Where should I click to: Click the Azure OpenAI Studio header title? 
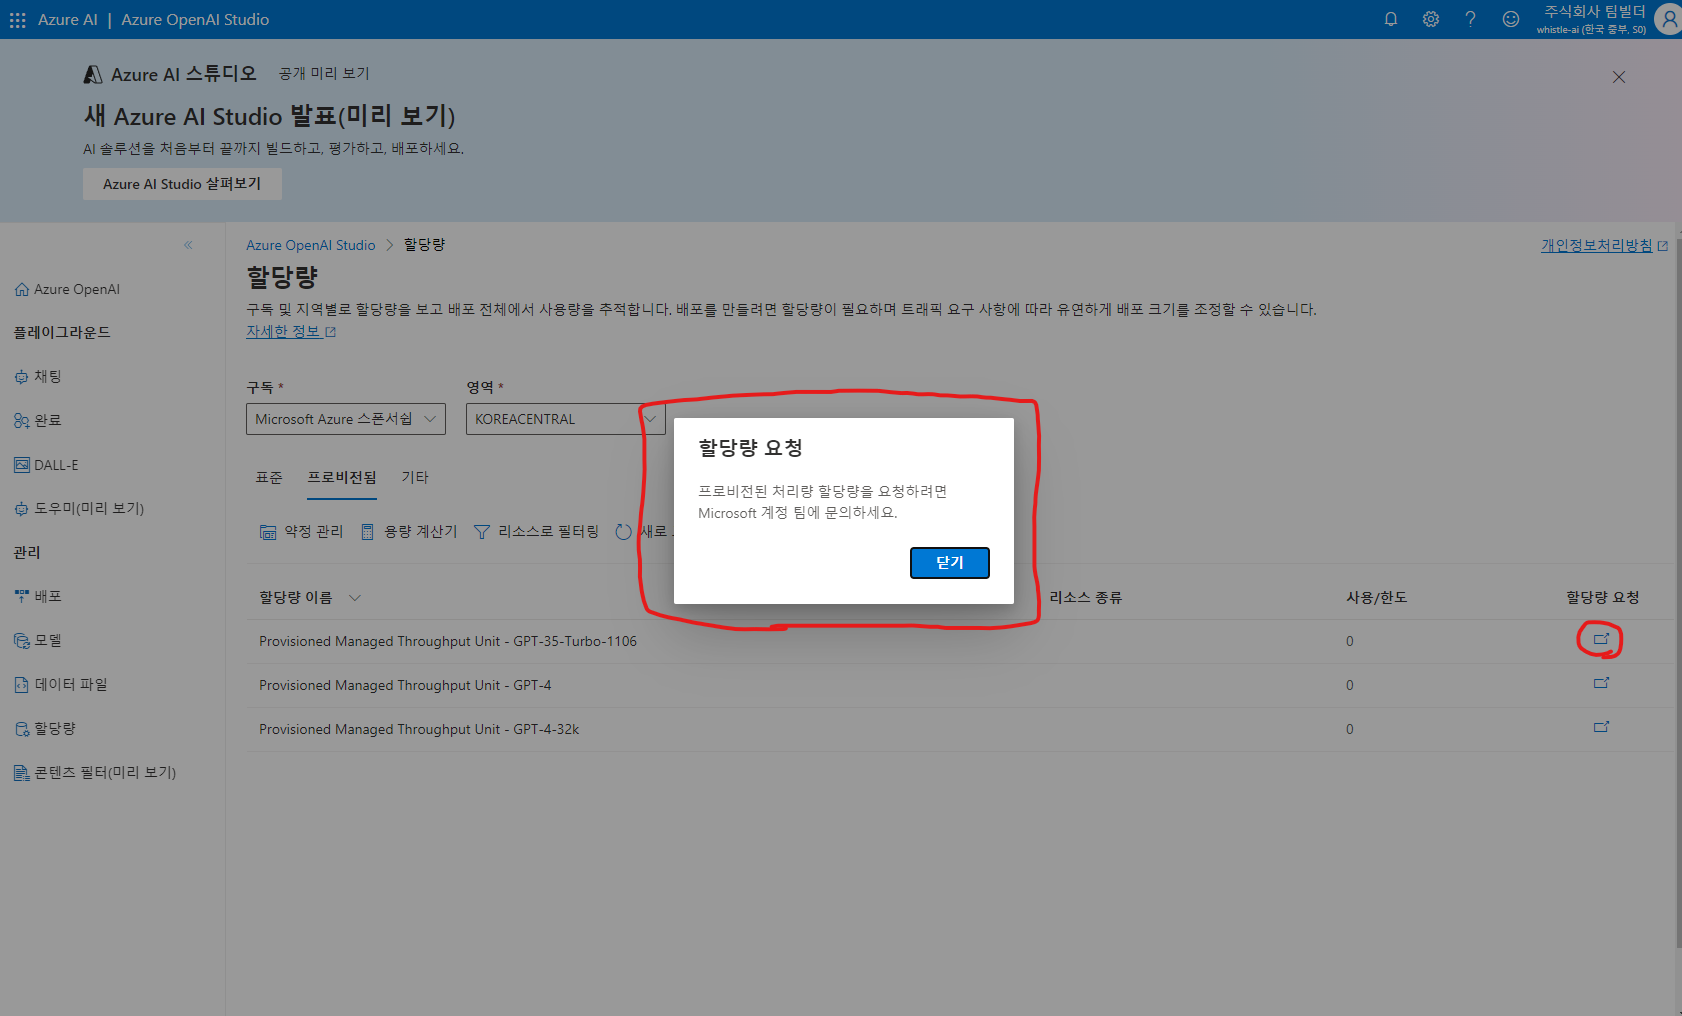tap(195, 20)
